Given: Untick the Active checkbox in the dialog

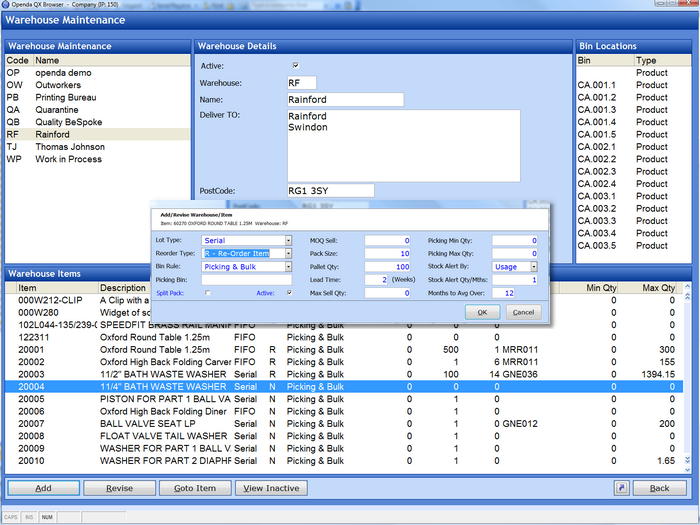Looking at the screenshot, I should click(x=290, y=293).
